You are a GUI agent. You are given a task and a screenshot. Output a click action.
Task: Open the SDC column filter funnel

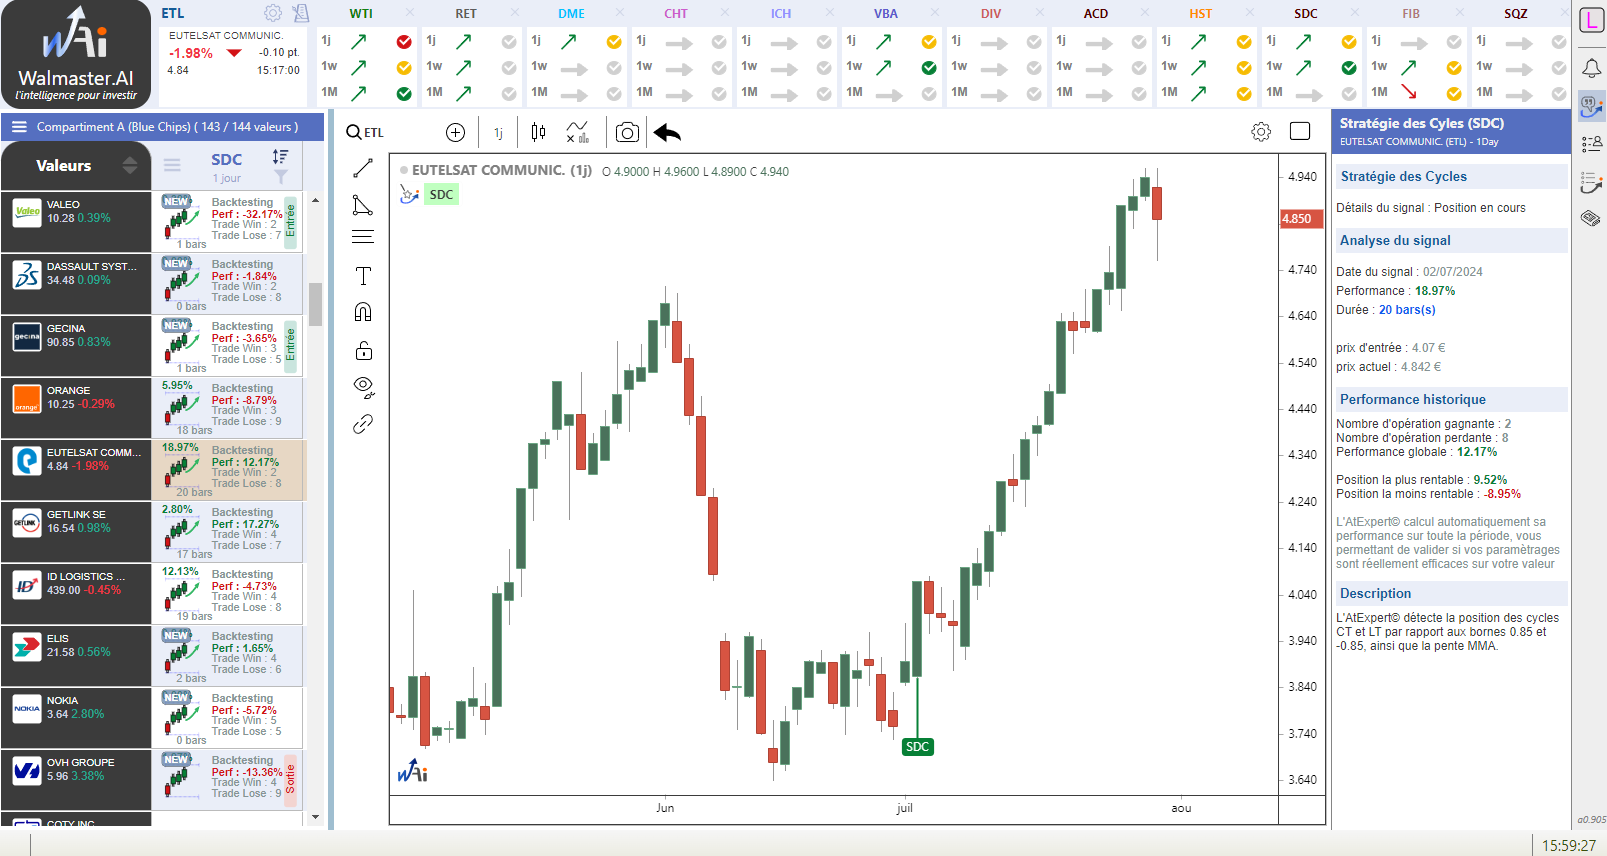click(x=281, y=177)
